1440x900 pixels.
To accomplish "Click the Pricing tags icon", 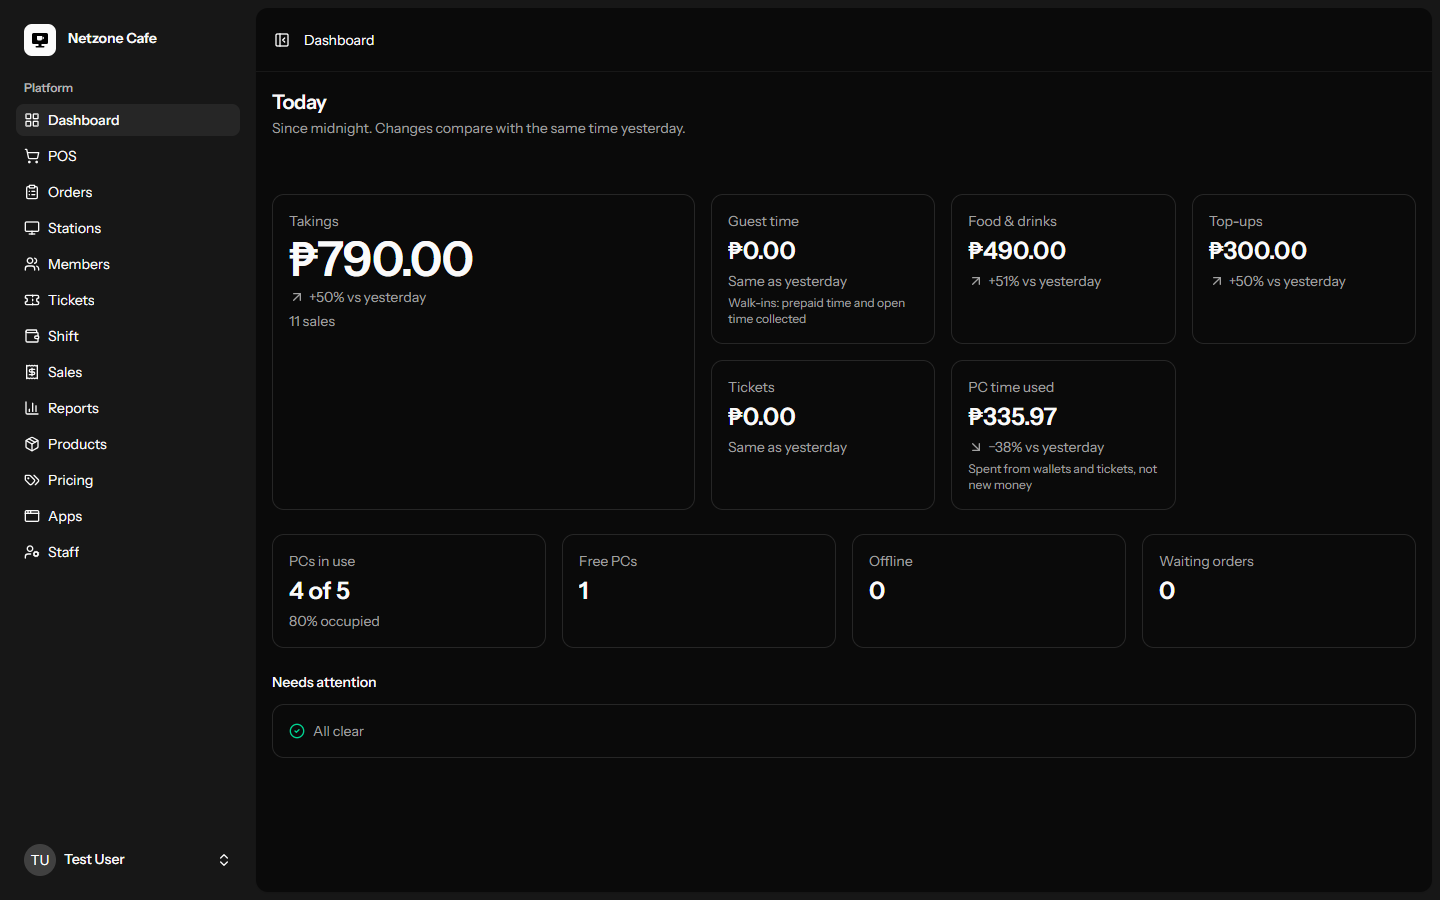I will (x=32, y=480).
